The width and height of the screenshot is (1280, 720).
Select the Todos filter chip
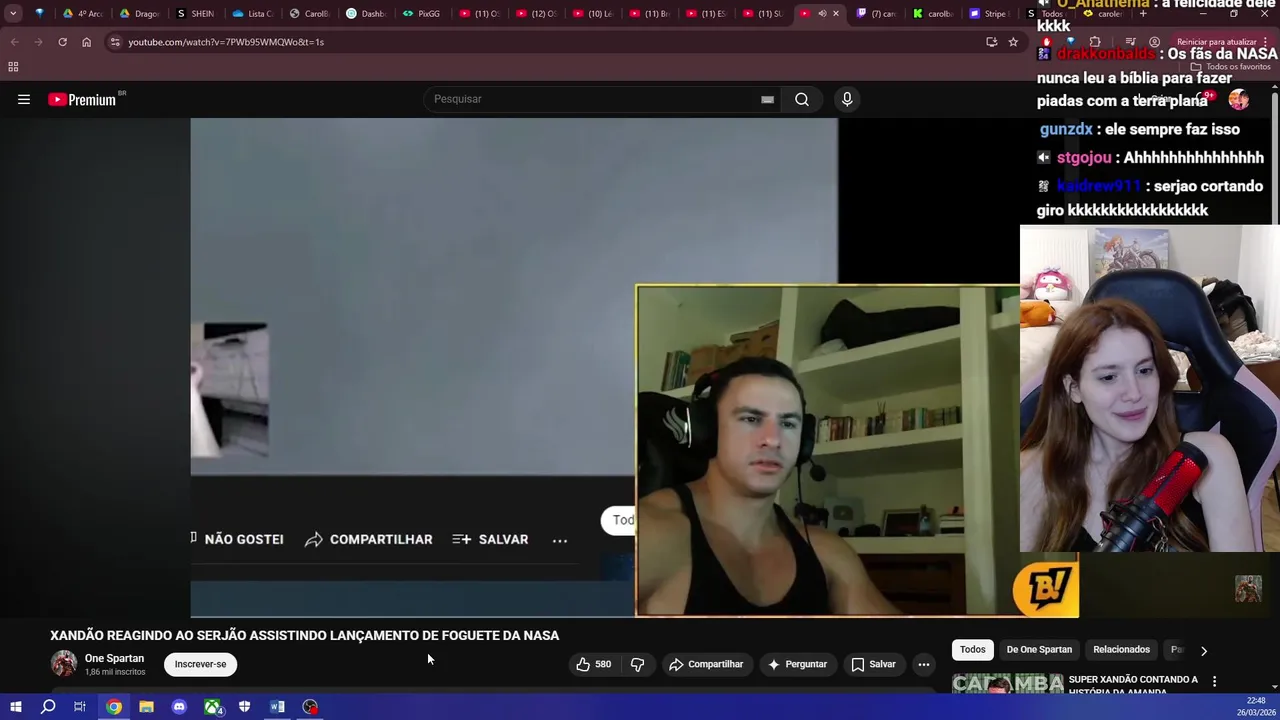tap(972, 650)
